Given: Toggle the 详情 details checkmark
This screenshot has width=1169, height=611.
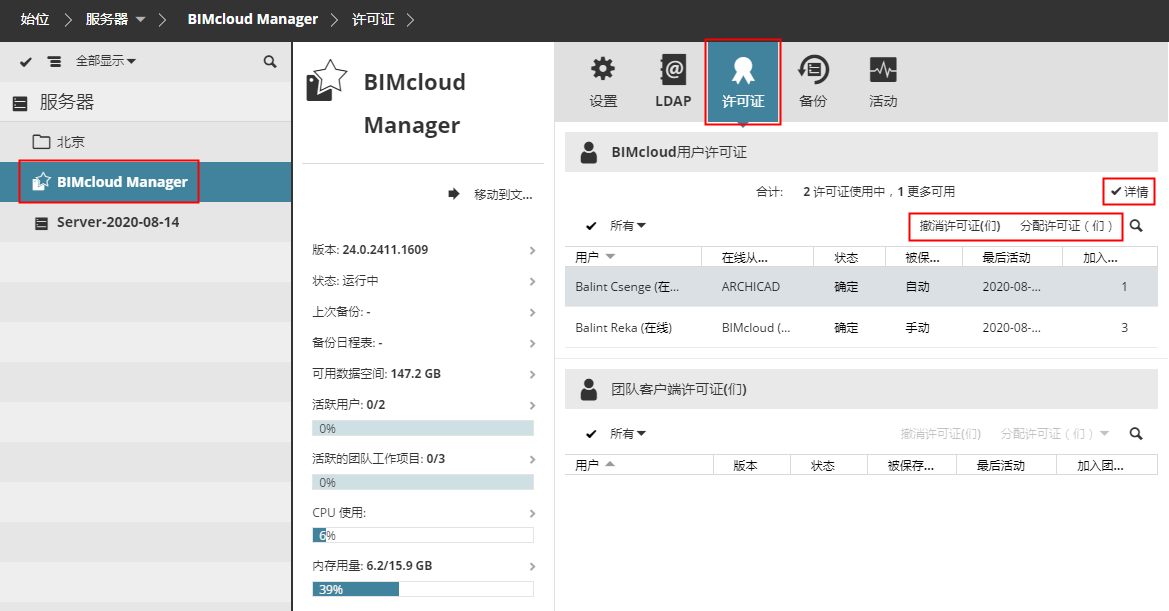Looking at the screenshot, I should (1129, 191).
